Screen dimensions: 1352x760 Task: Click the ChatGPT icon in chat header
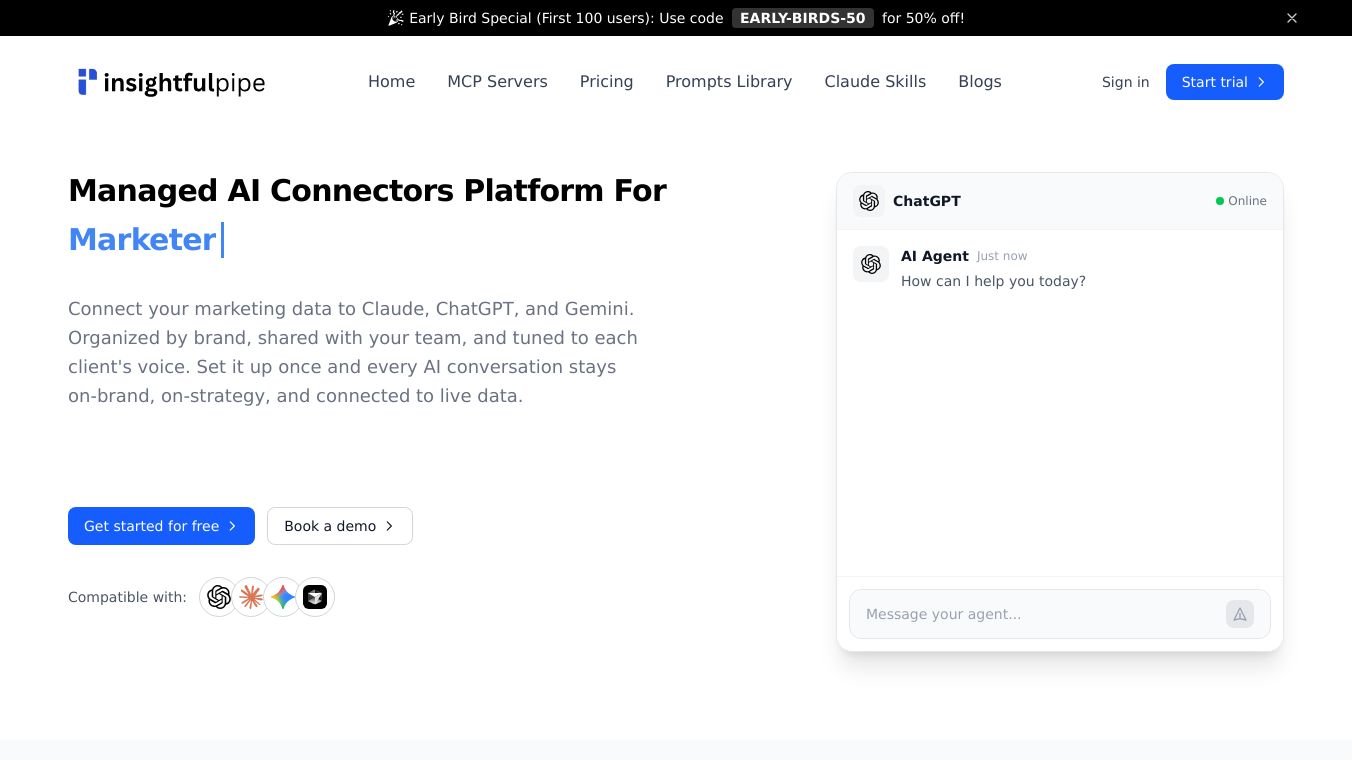(869, 201)
